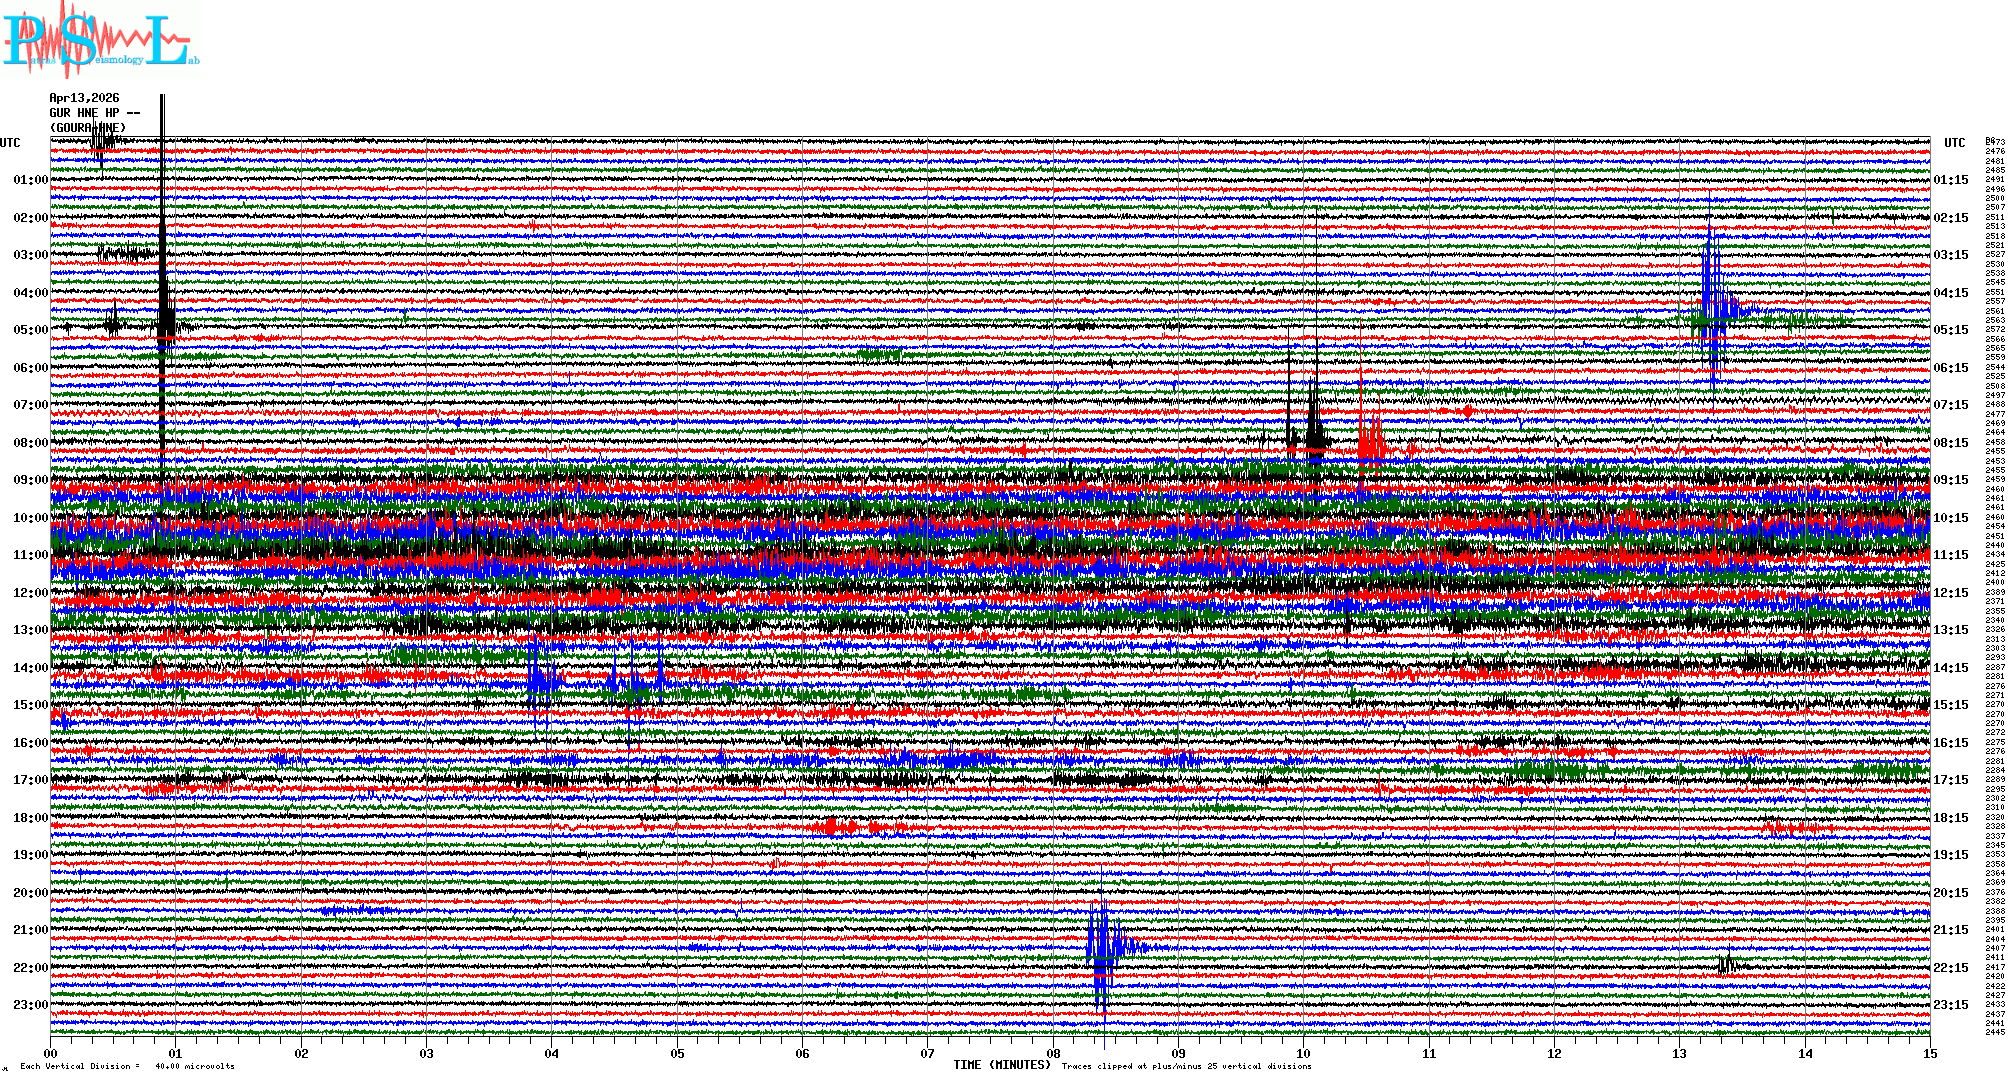2010x1080 pixels.
Task: Click the right UTC axis header
Action: click(1954, 143)
